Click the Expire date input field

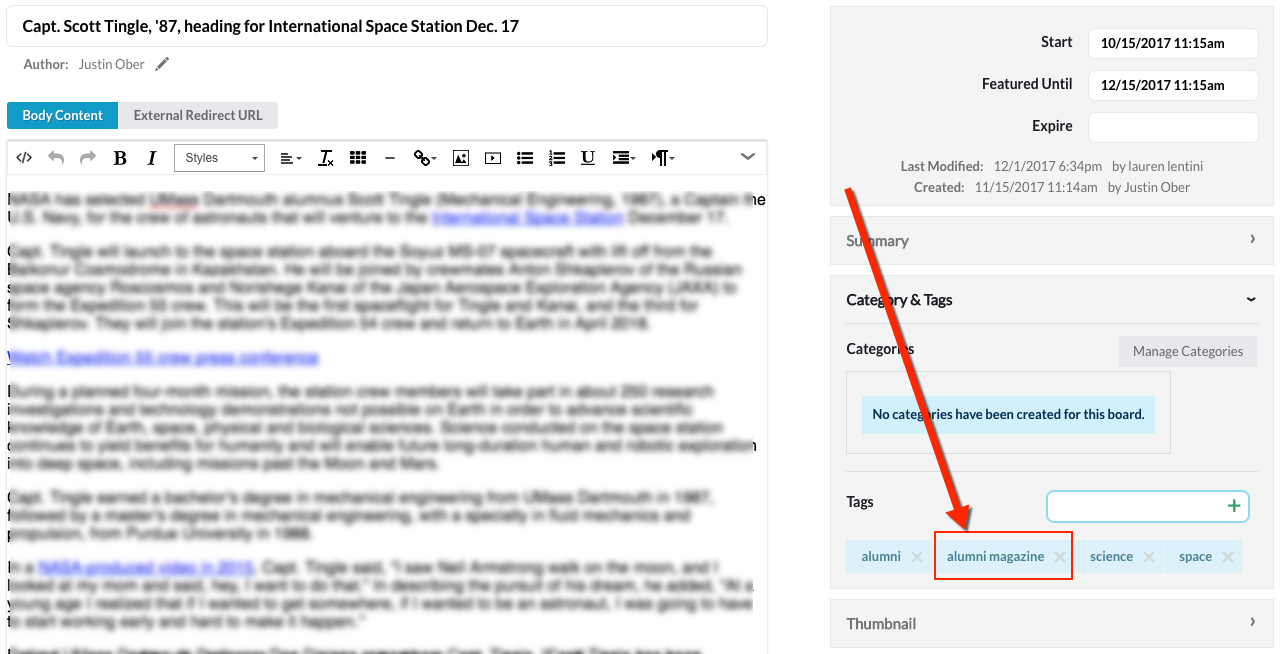pyautogui.click(x=1172, y=127)
